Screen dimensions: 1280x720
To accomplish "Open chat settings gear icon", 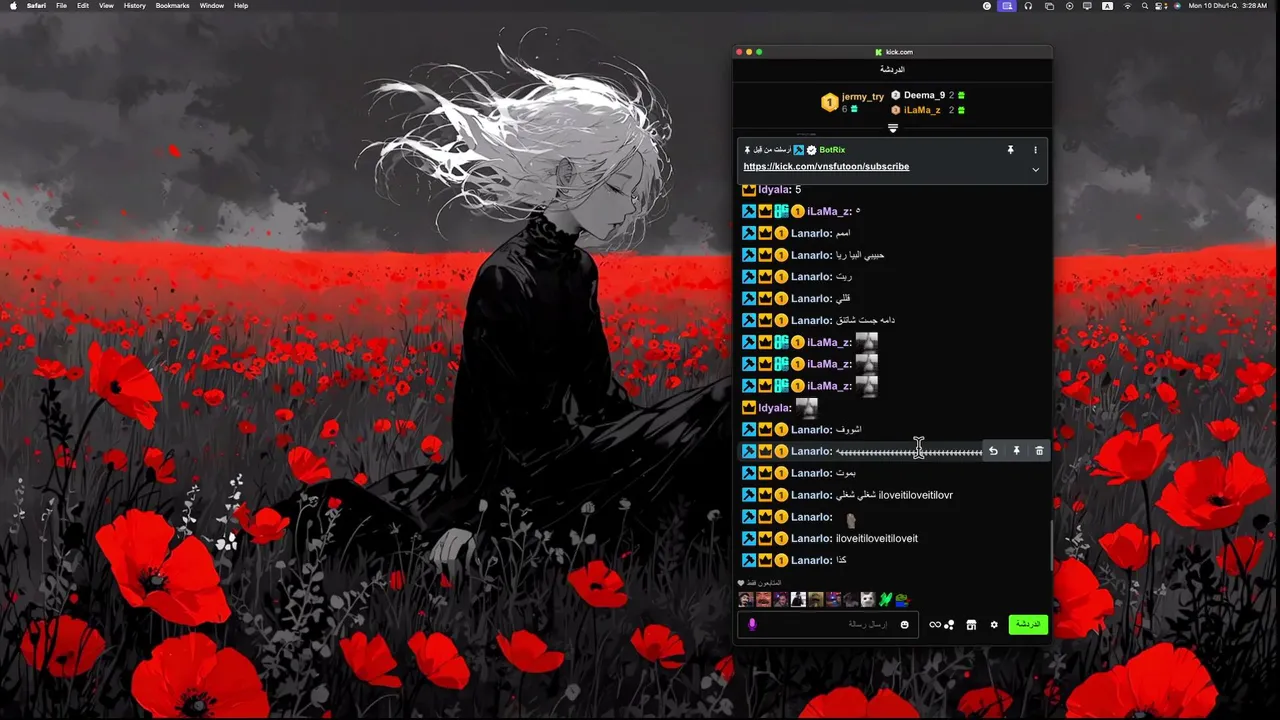I will tap(994, 625).
